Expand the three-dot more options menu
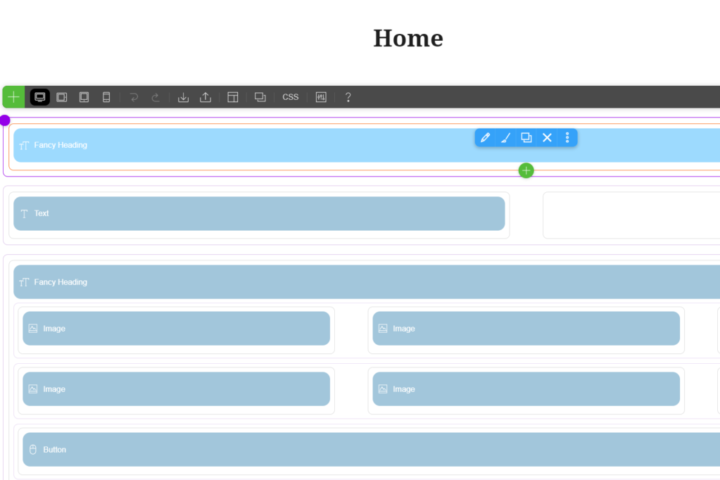 pos(567,138)
